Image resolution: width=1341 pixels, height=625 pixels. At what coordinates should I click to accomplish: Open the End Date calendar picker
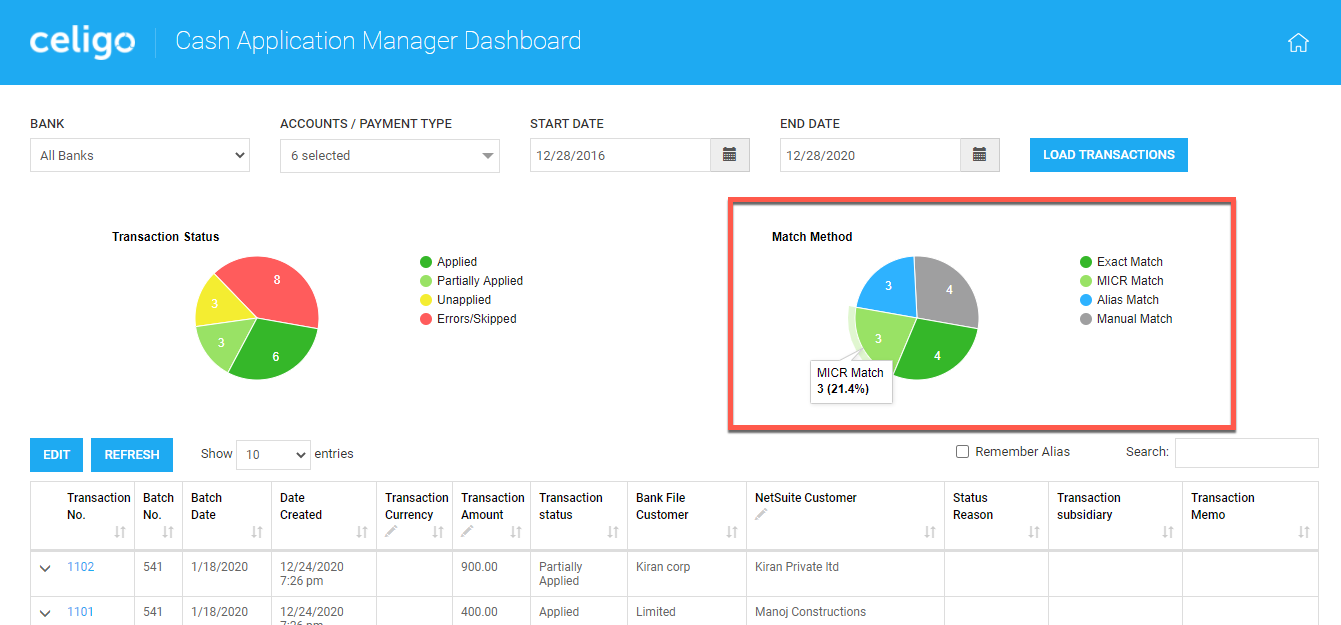point(980,155)
